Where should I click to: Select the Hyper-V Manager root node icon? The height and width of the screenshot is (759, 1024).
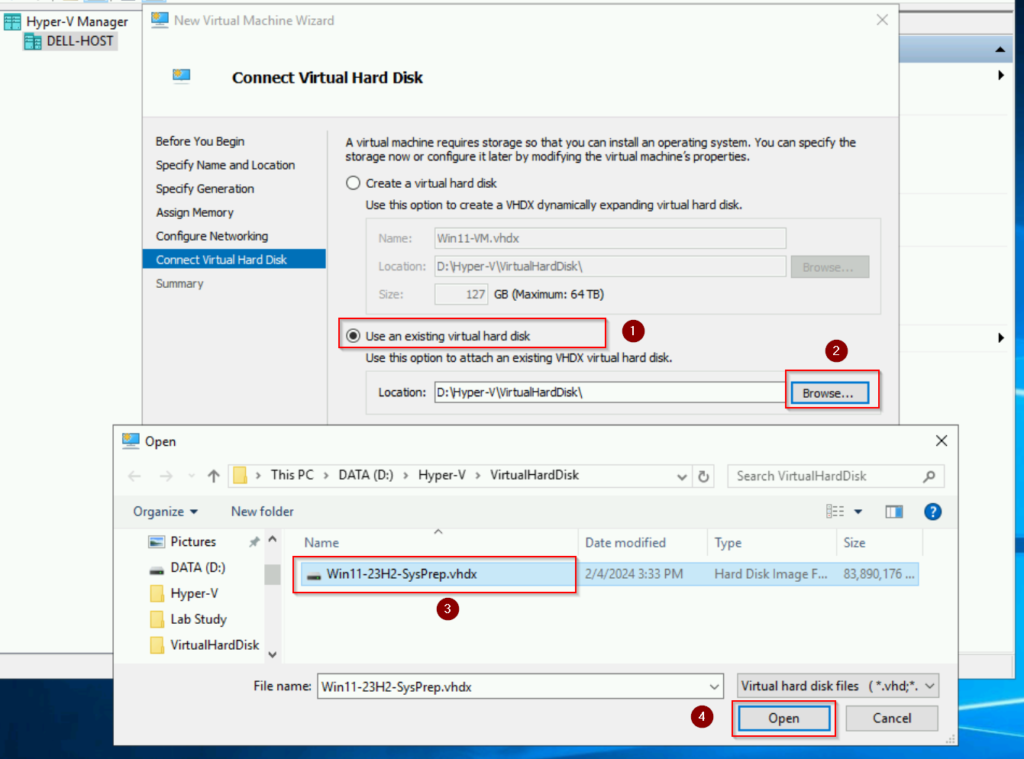click(x=12, y=22)
